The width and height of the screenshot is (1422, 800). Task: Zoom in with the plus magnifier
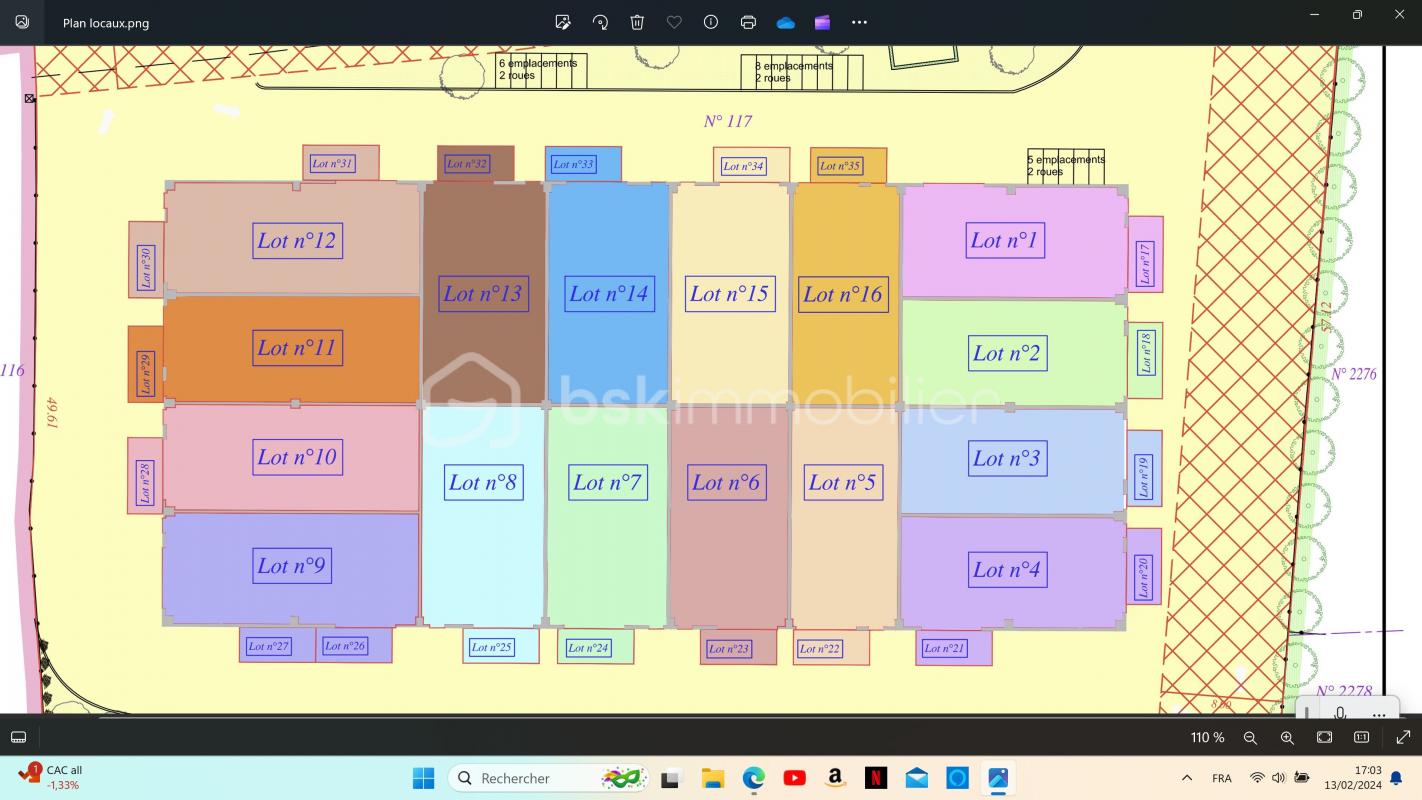(x=1287, y=737)
